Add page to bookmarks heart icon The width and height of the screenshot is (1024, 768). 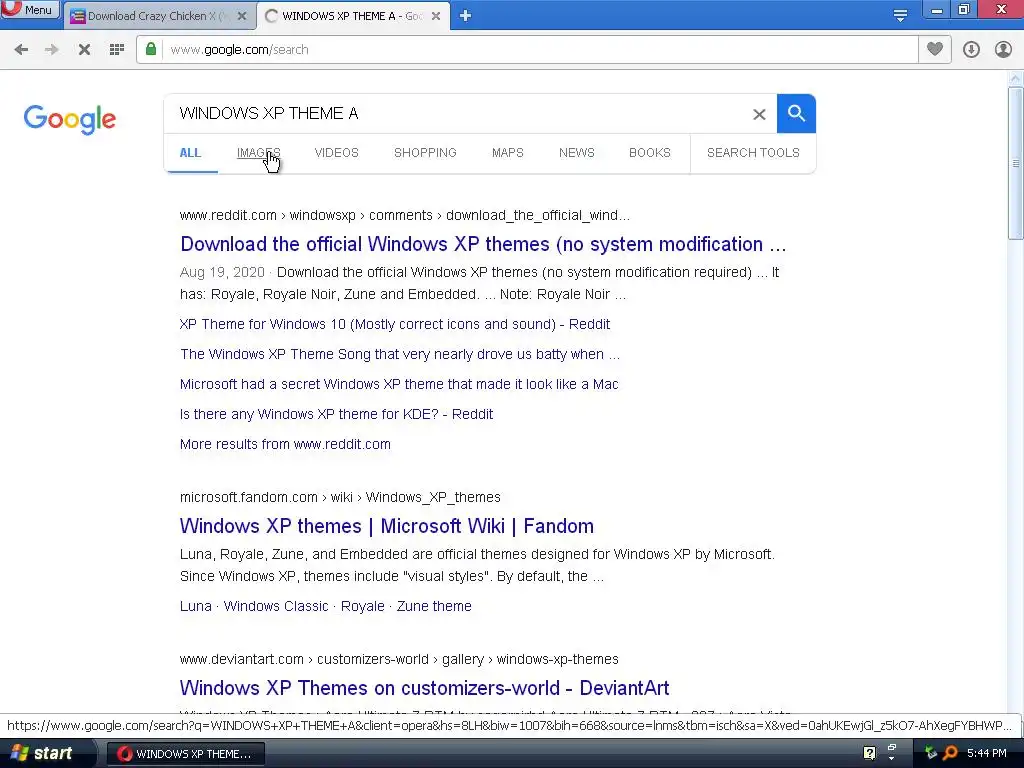(x=935, y=49)
